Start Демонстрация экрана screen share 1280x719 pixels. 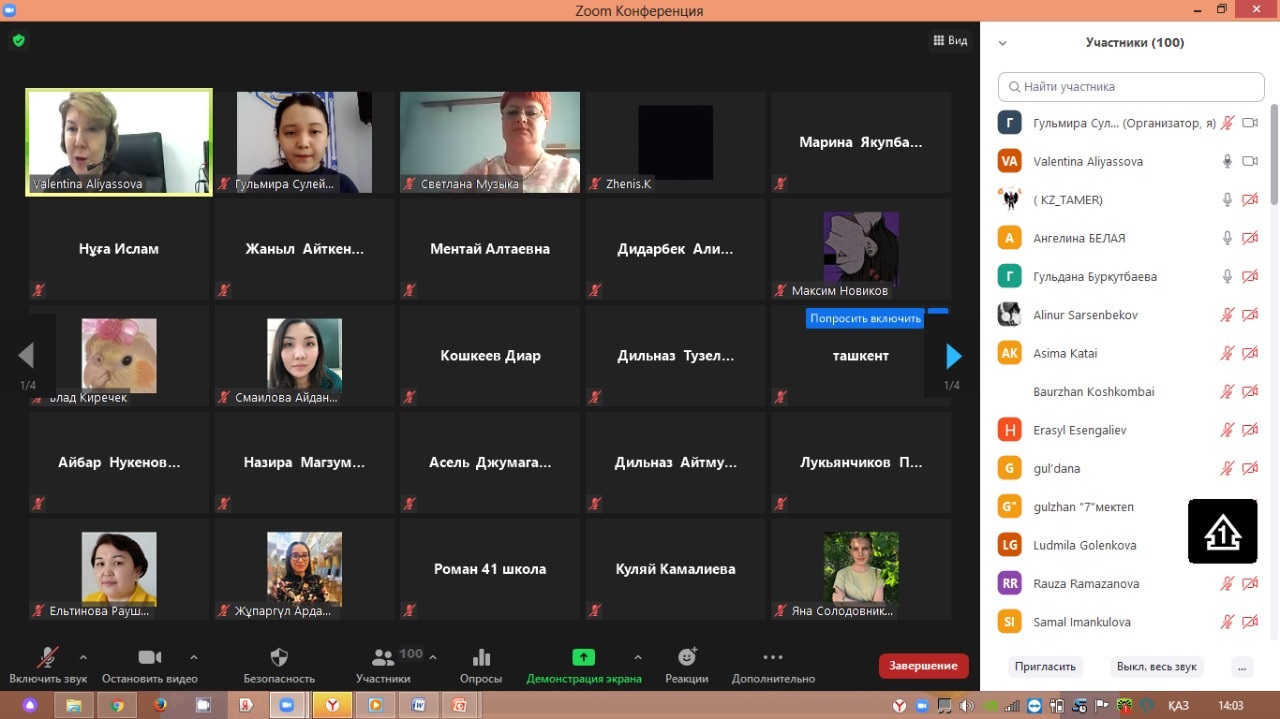click(584, 665)
